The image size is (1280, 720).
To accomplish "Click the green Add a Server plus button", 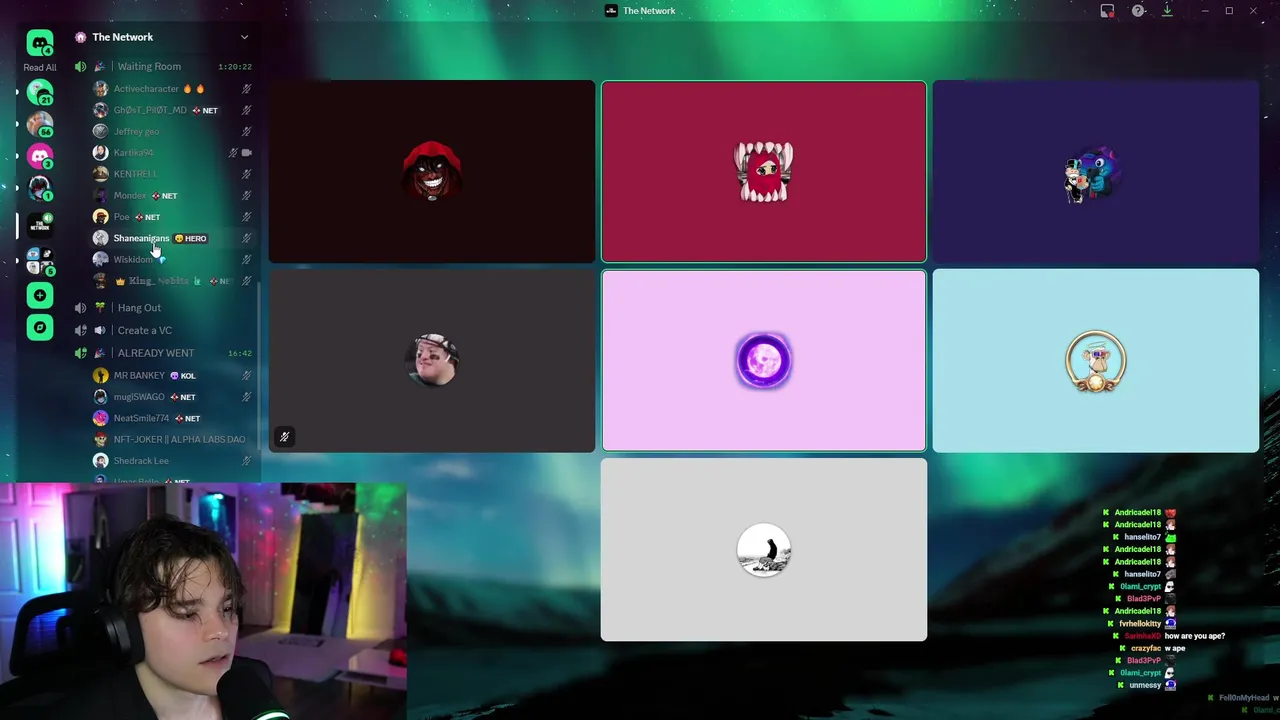I will (x=40, y=295).
